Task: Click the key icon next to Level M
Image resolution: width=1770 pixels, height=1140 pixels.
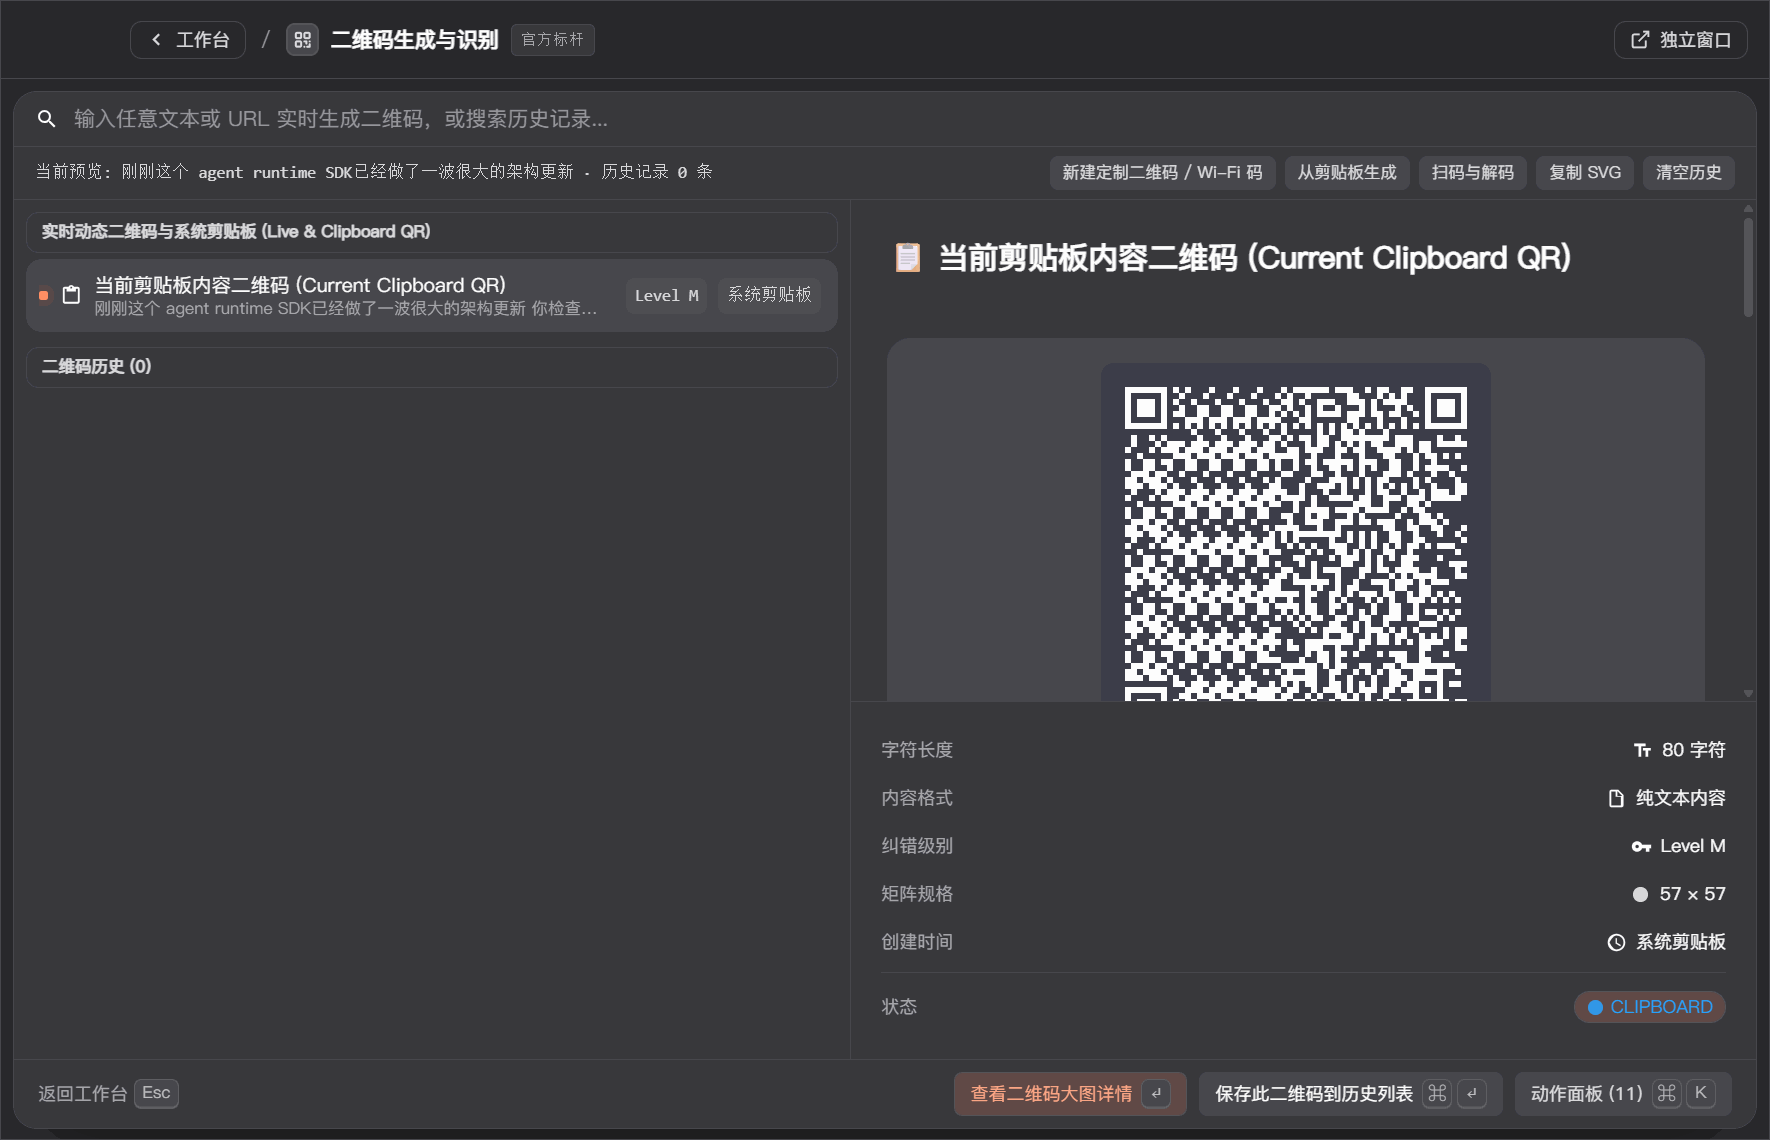Action: [1641, 846]
